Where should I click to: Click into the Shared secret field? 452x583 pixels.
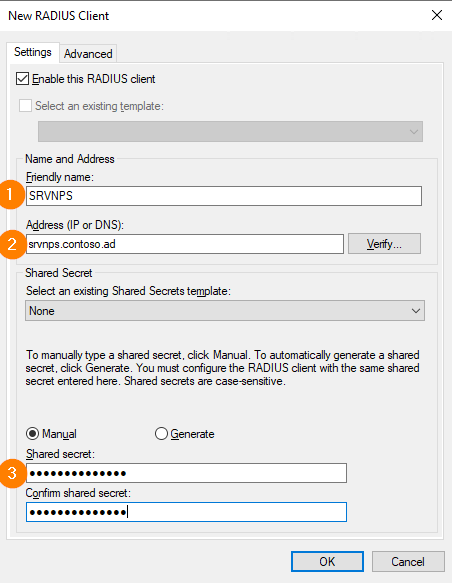[x=186, y=473]
